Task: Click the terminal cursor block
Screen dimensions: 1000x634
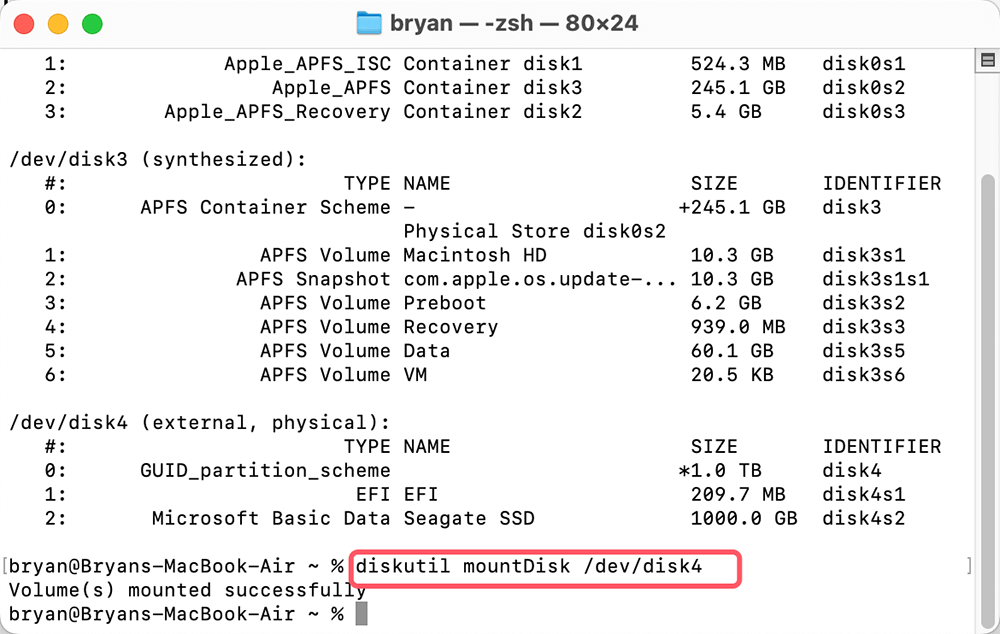Action: 362,613
